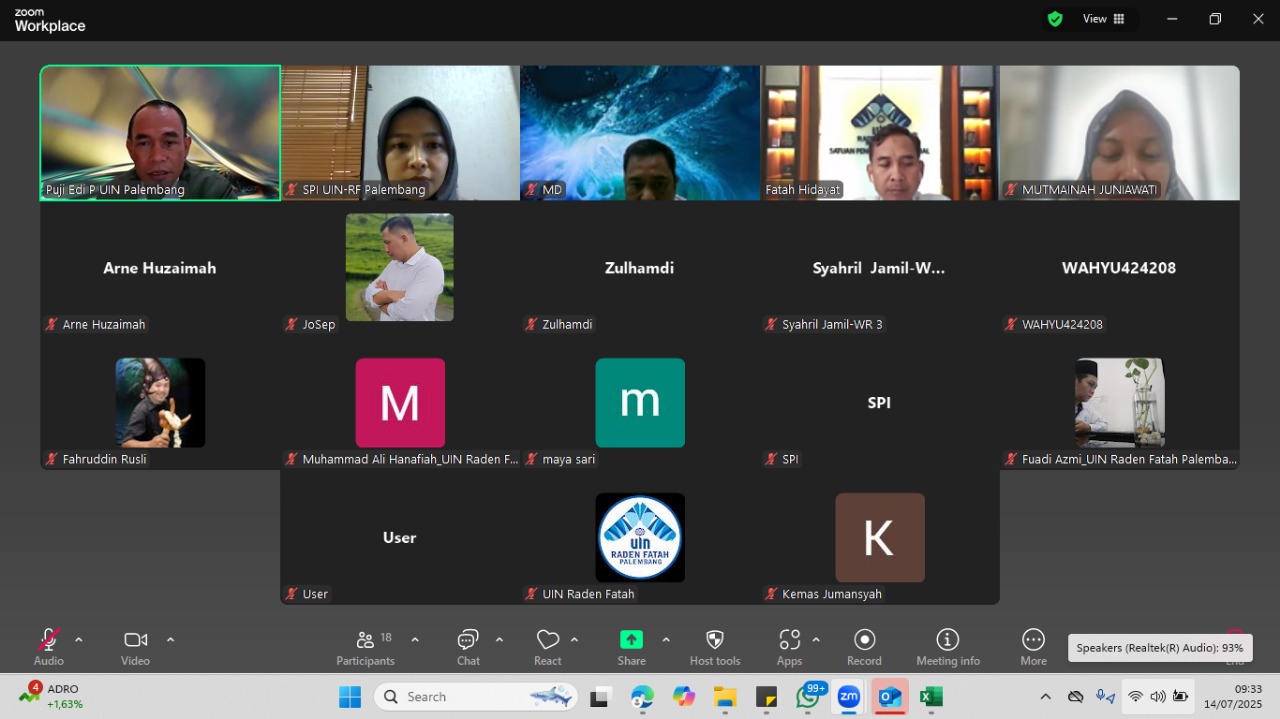The width and height of the screenshot is (1280, 719).
Task: Click the taskbar Search box
Action: click(477, 697)
